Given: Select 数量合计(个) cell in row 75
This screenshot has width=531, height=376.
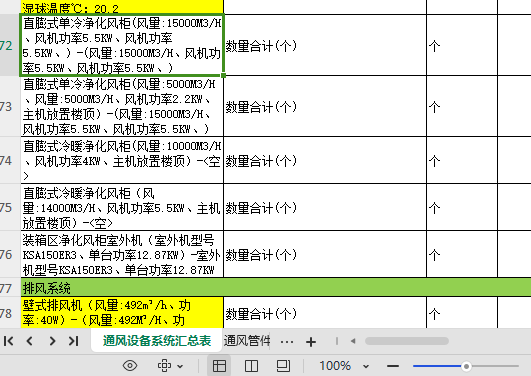Looking at the screenshot, I should coord(325,207).
